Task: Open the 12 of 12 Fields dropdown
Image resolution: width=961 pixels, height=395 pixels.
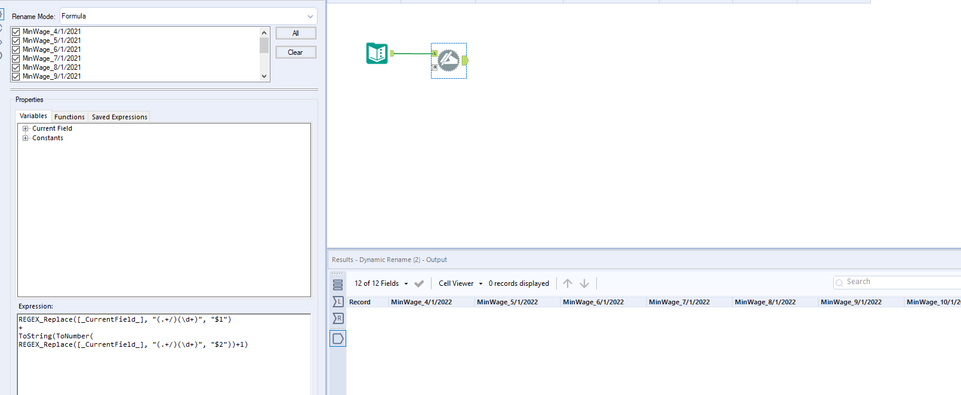Action: coord(381,283)
